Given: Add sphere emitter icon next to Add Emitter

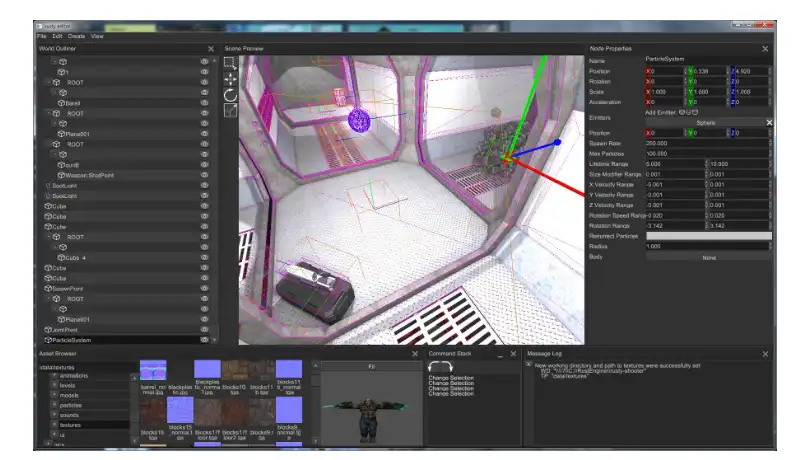Looking at the screenshot, I should pos(682,113).
